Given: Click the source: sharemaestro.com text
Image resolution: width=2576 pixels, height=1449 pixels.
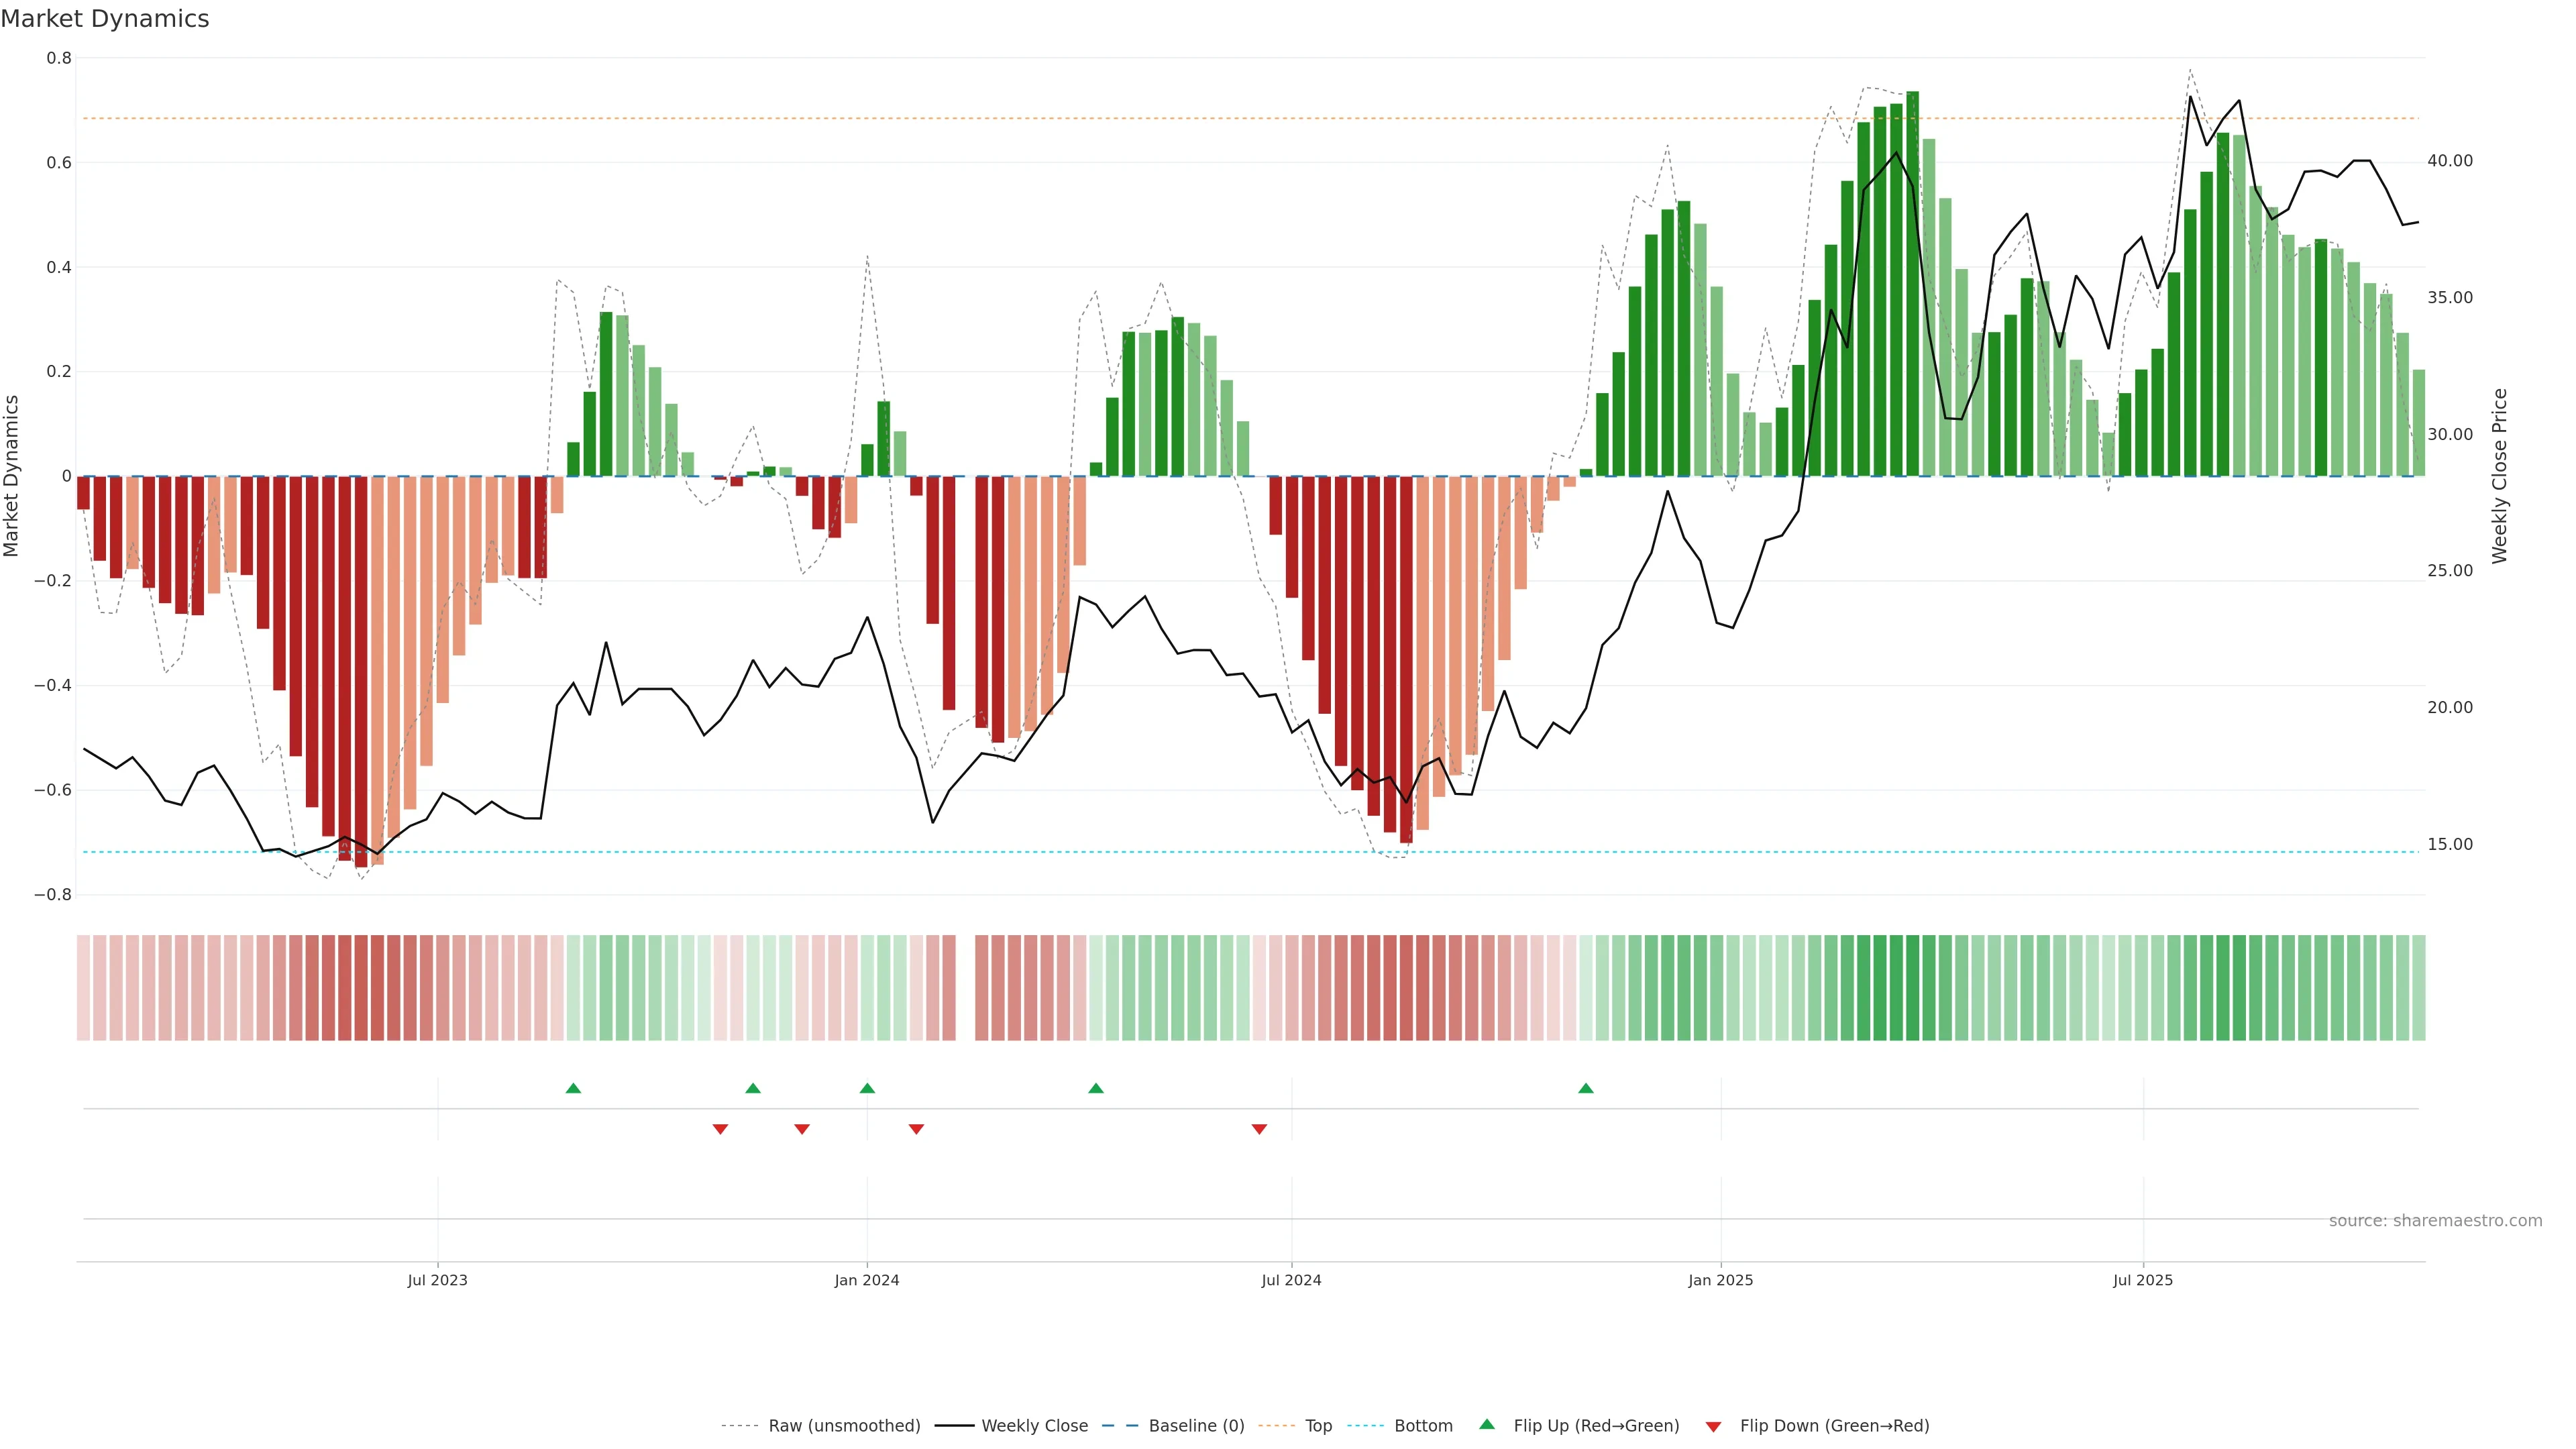Looking at the screenshot, I should [x=2435, y=1220].
